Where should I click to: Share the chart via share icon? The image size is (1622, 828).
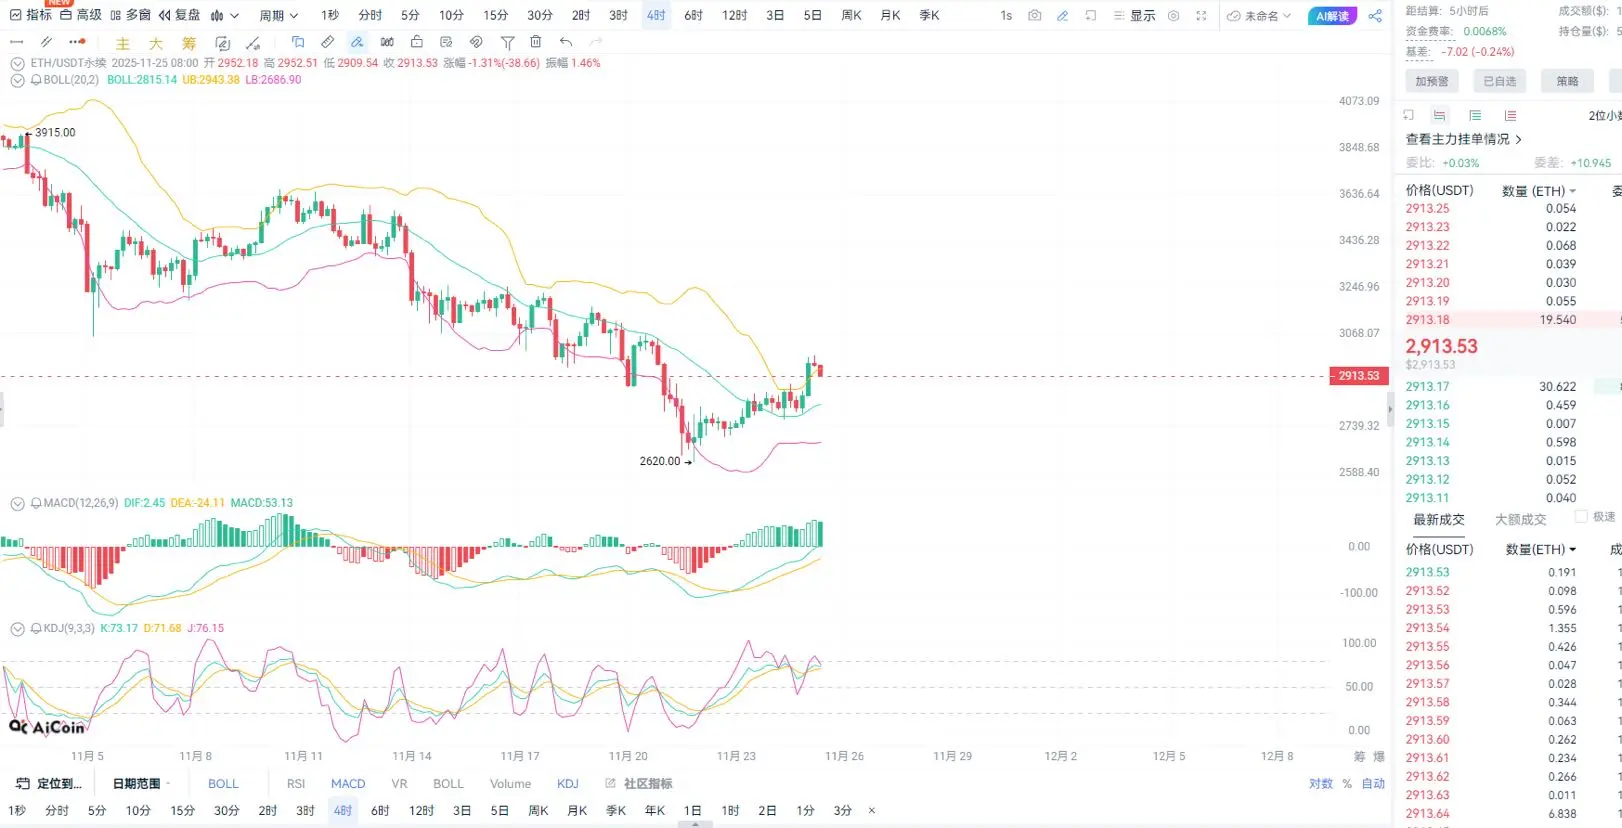[x=1376, y=15]
